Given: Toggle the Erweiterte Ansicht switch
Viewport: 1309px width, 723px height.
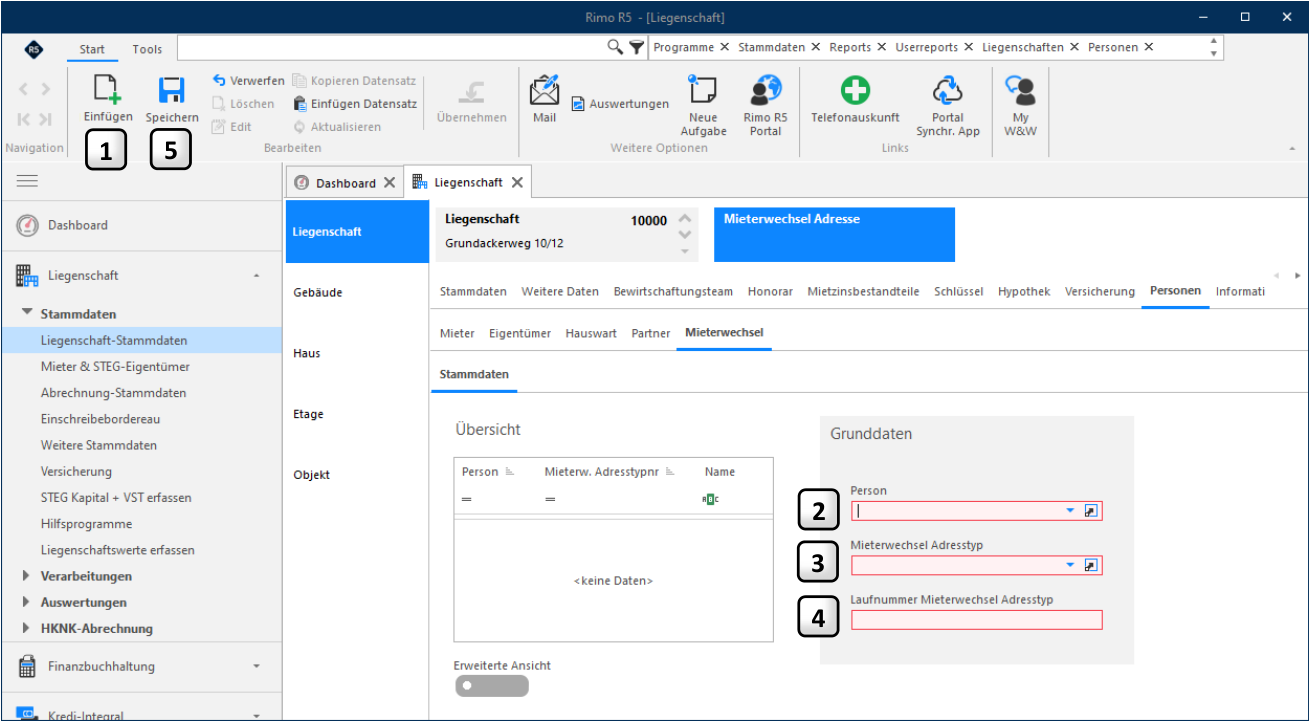Looking at the screenshot, I should 491,686.
